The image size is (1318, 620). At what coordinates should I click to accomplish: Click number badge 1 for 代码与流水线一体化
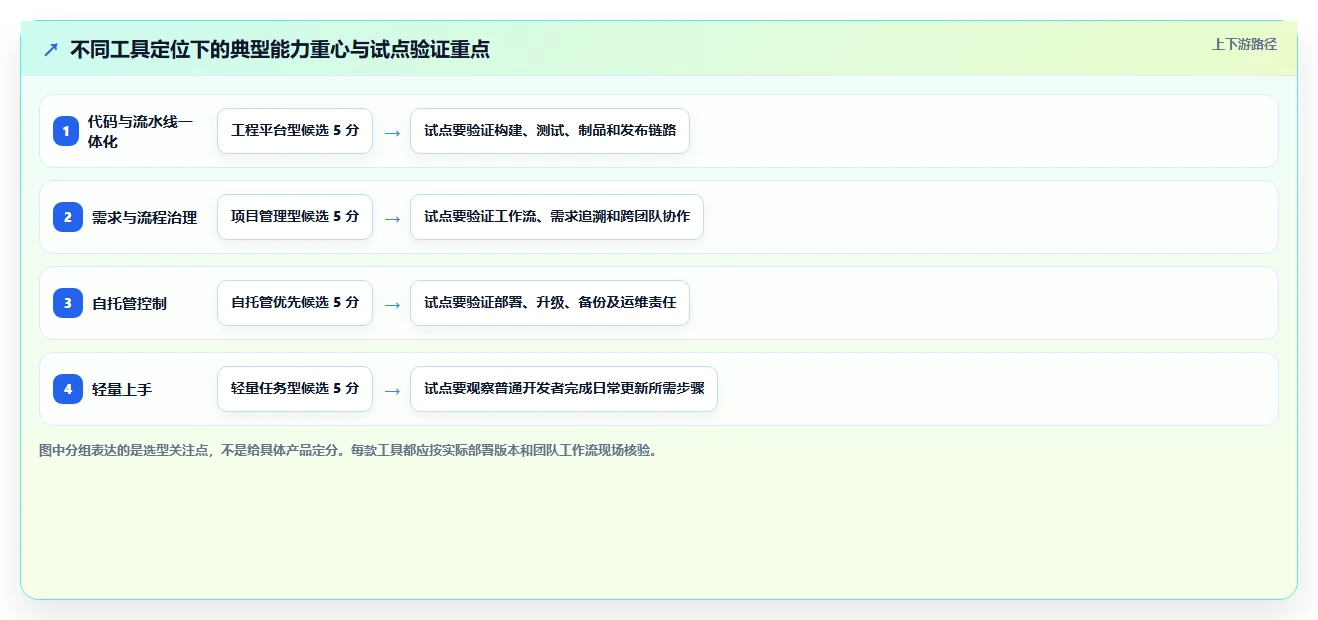(x=66, y=131)
